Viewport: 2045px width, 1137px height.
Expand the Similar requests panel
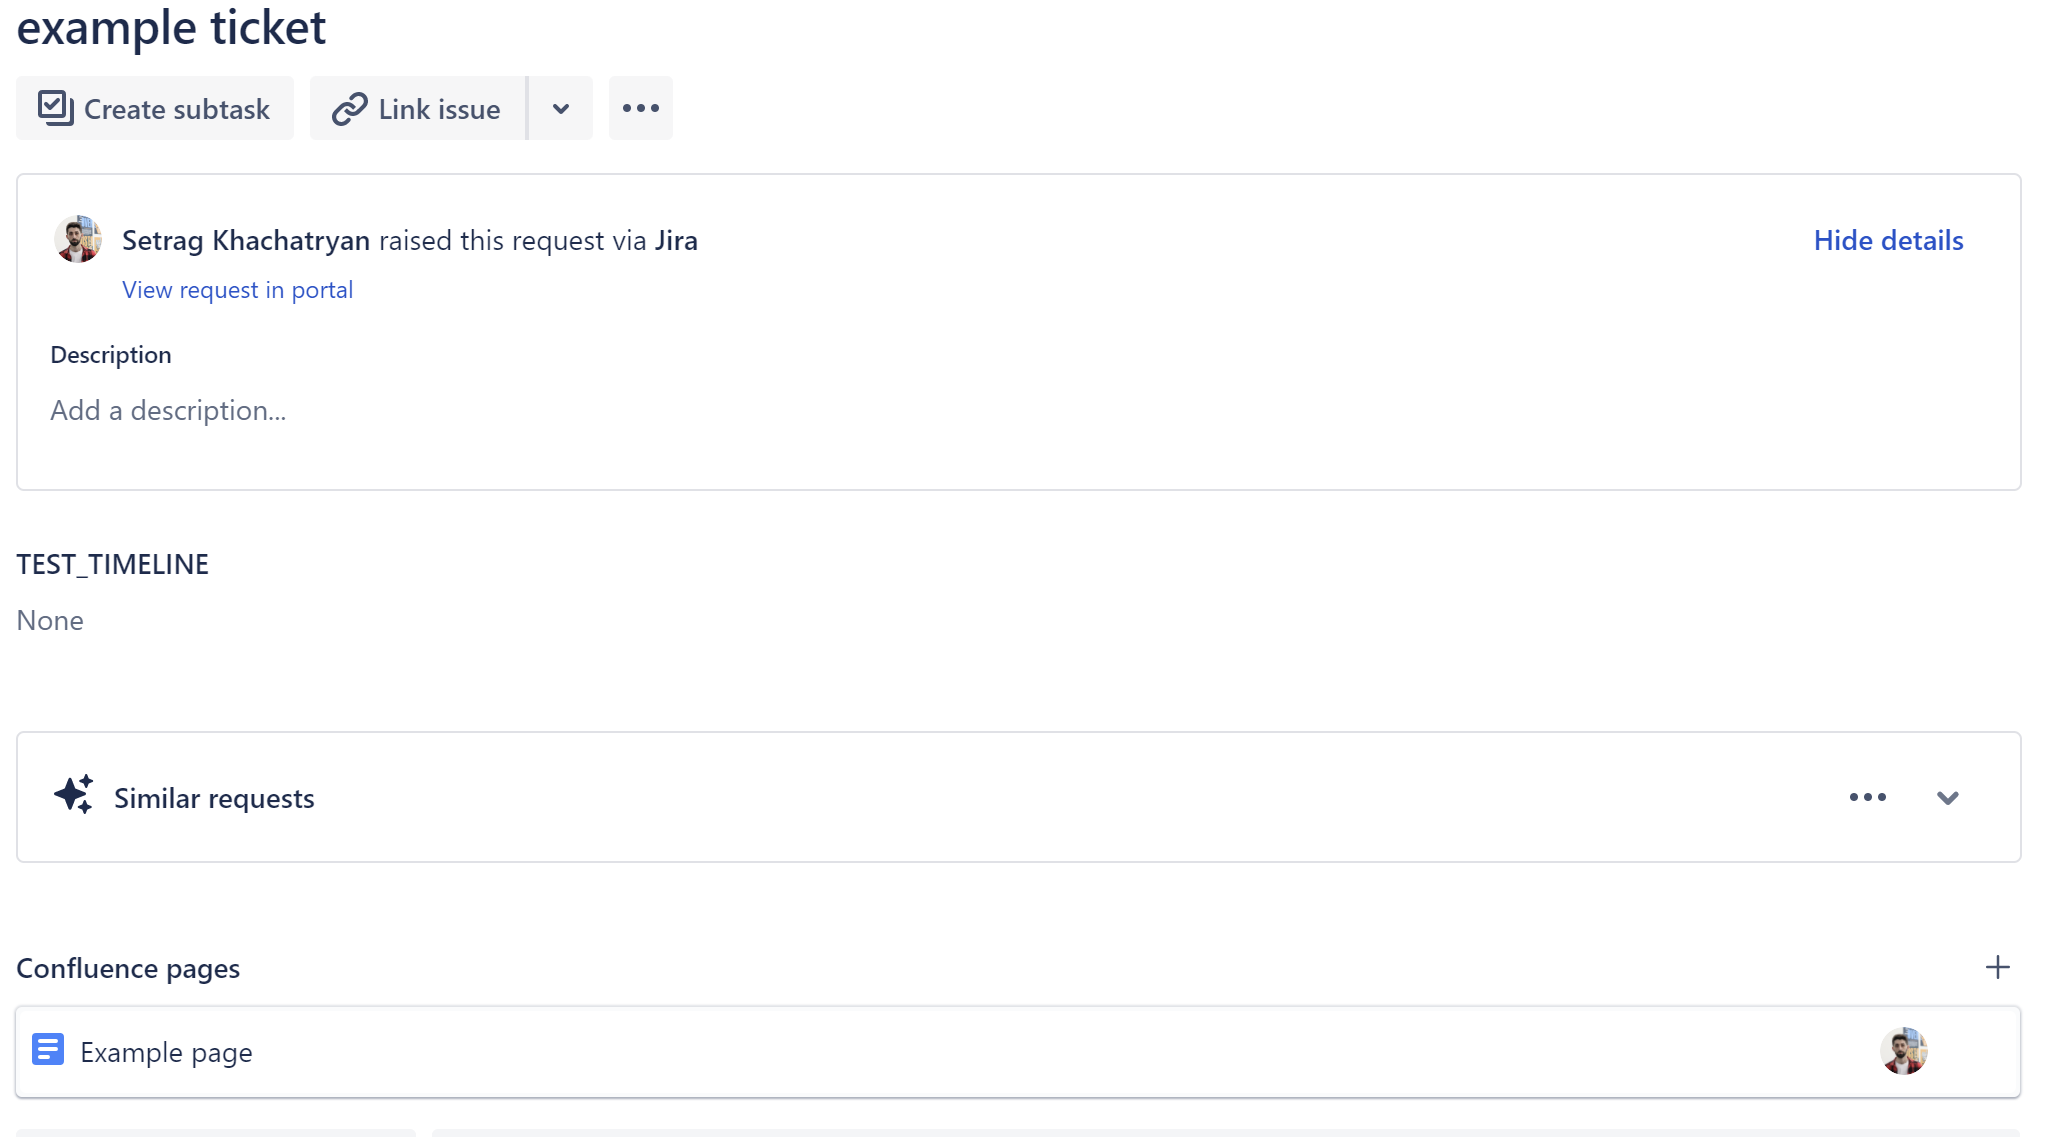tap(1947, 797)
